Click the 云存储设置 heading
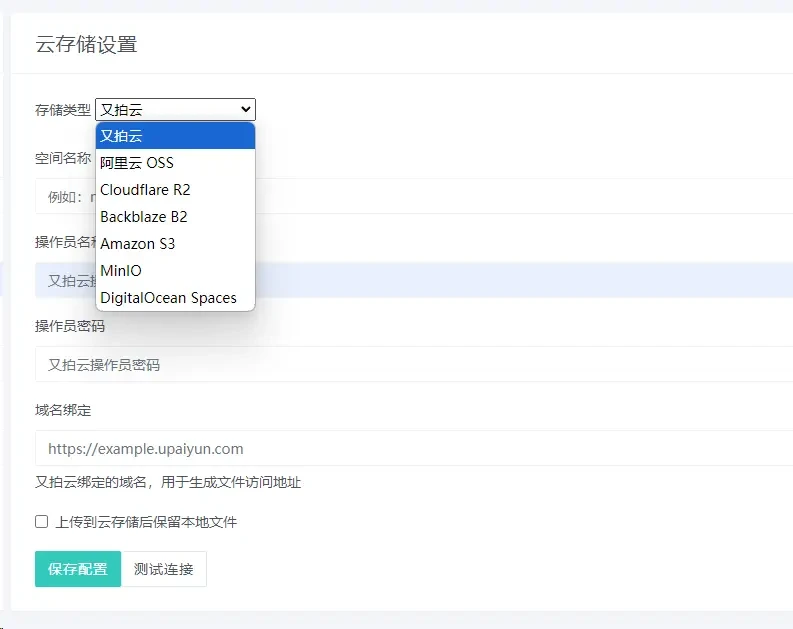Viewport: 793px width, 629px height. point(86,44)
